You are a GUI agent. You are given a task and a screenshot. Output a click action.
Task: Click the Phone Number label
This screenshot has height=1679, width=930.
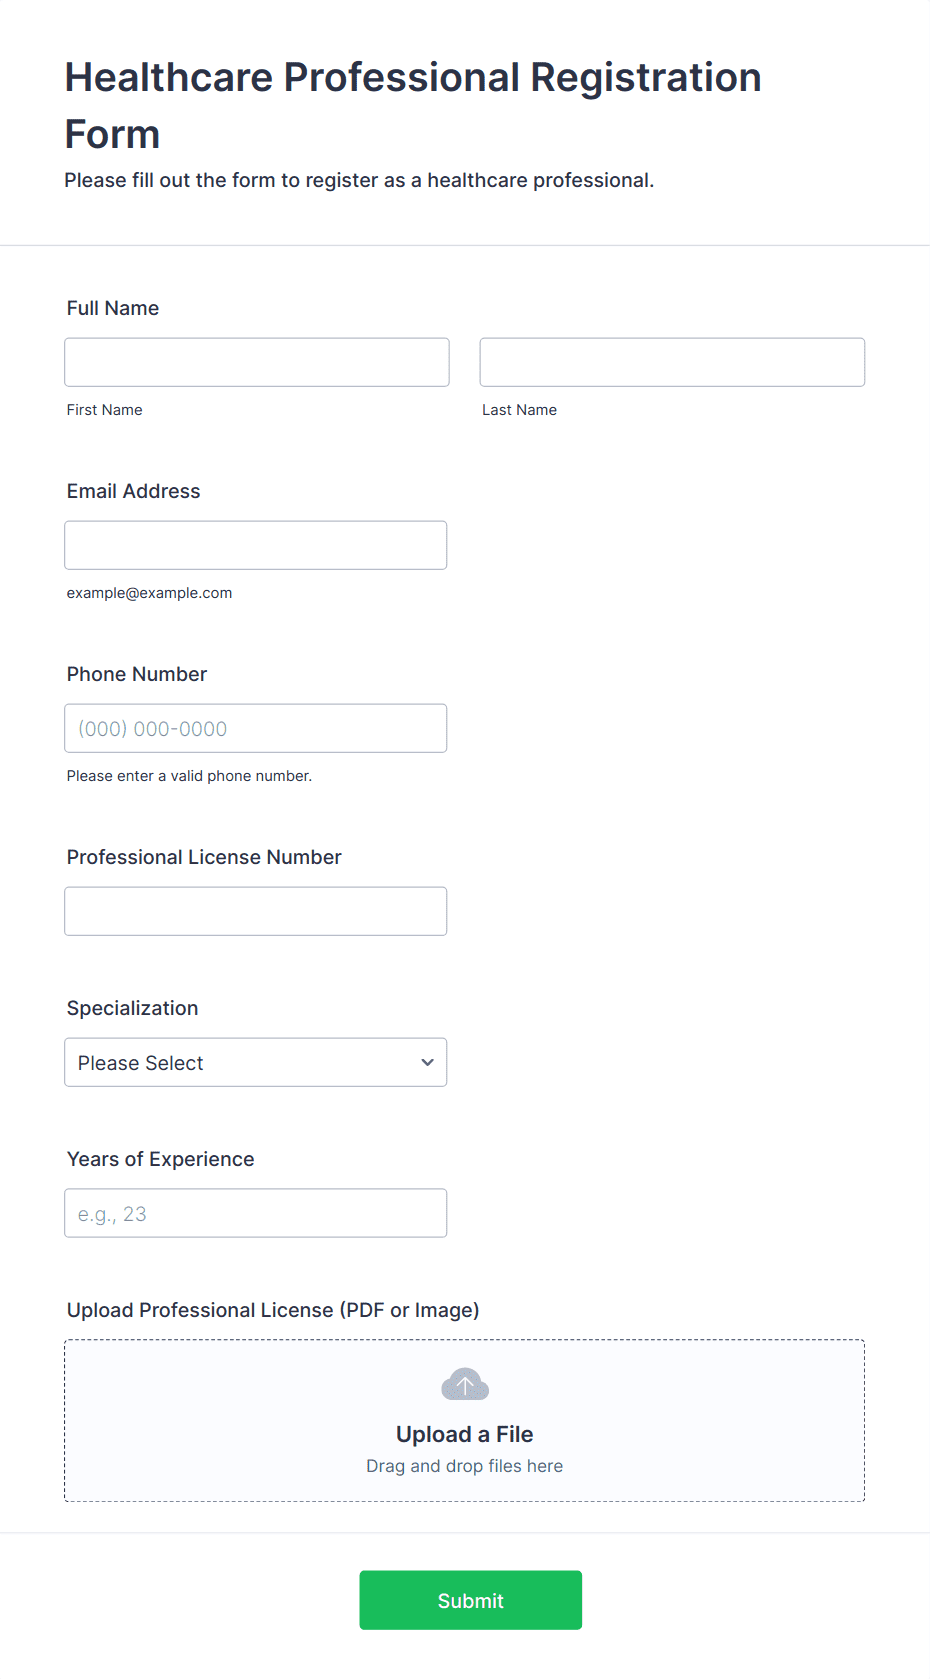pos(137,674)
